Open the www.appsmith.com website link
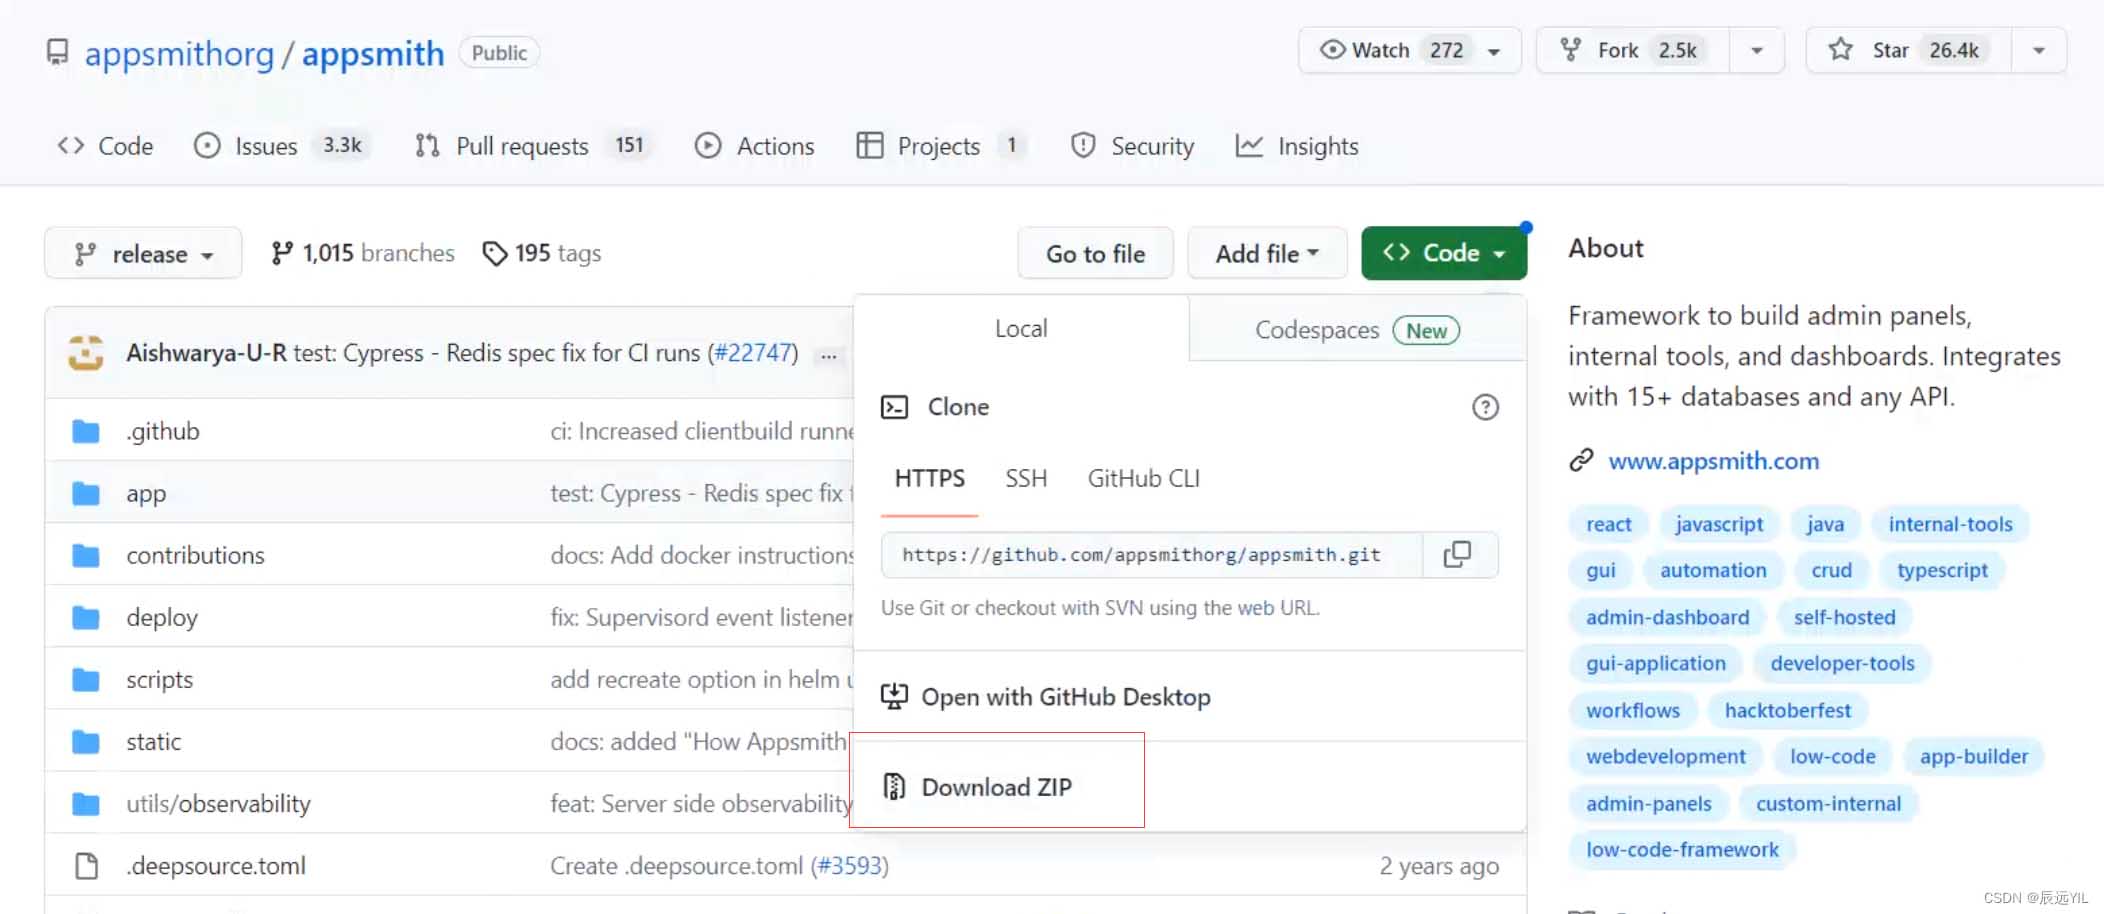This screenshot has width=2104, height=914. coord(1713,461)
